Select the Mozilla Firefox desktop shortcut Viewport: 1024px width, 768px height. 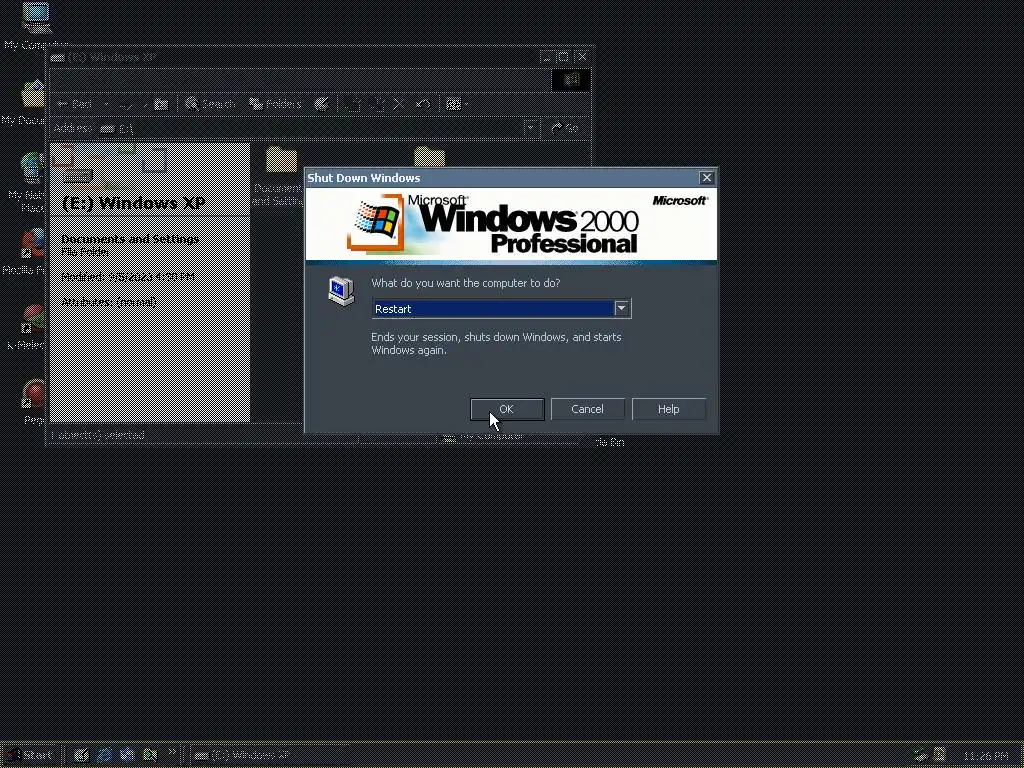[x=33, y=244]
